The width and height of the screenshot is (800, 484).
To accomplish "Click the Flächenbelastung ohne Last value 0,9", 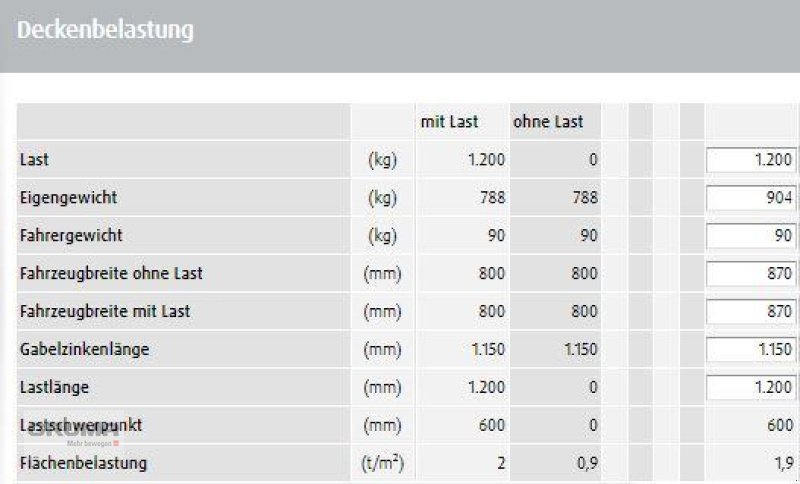I will (586, 463).
